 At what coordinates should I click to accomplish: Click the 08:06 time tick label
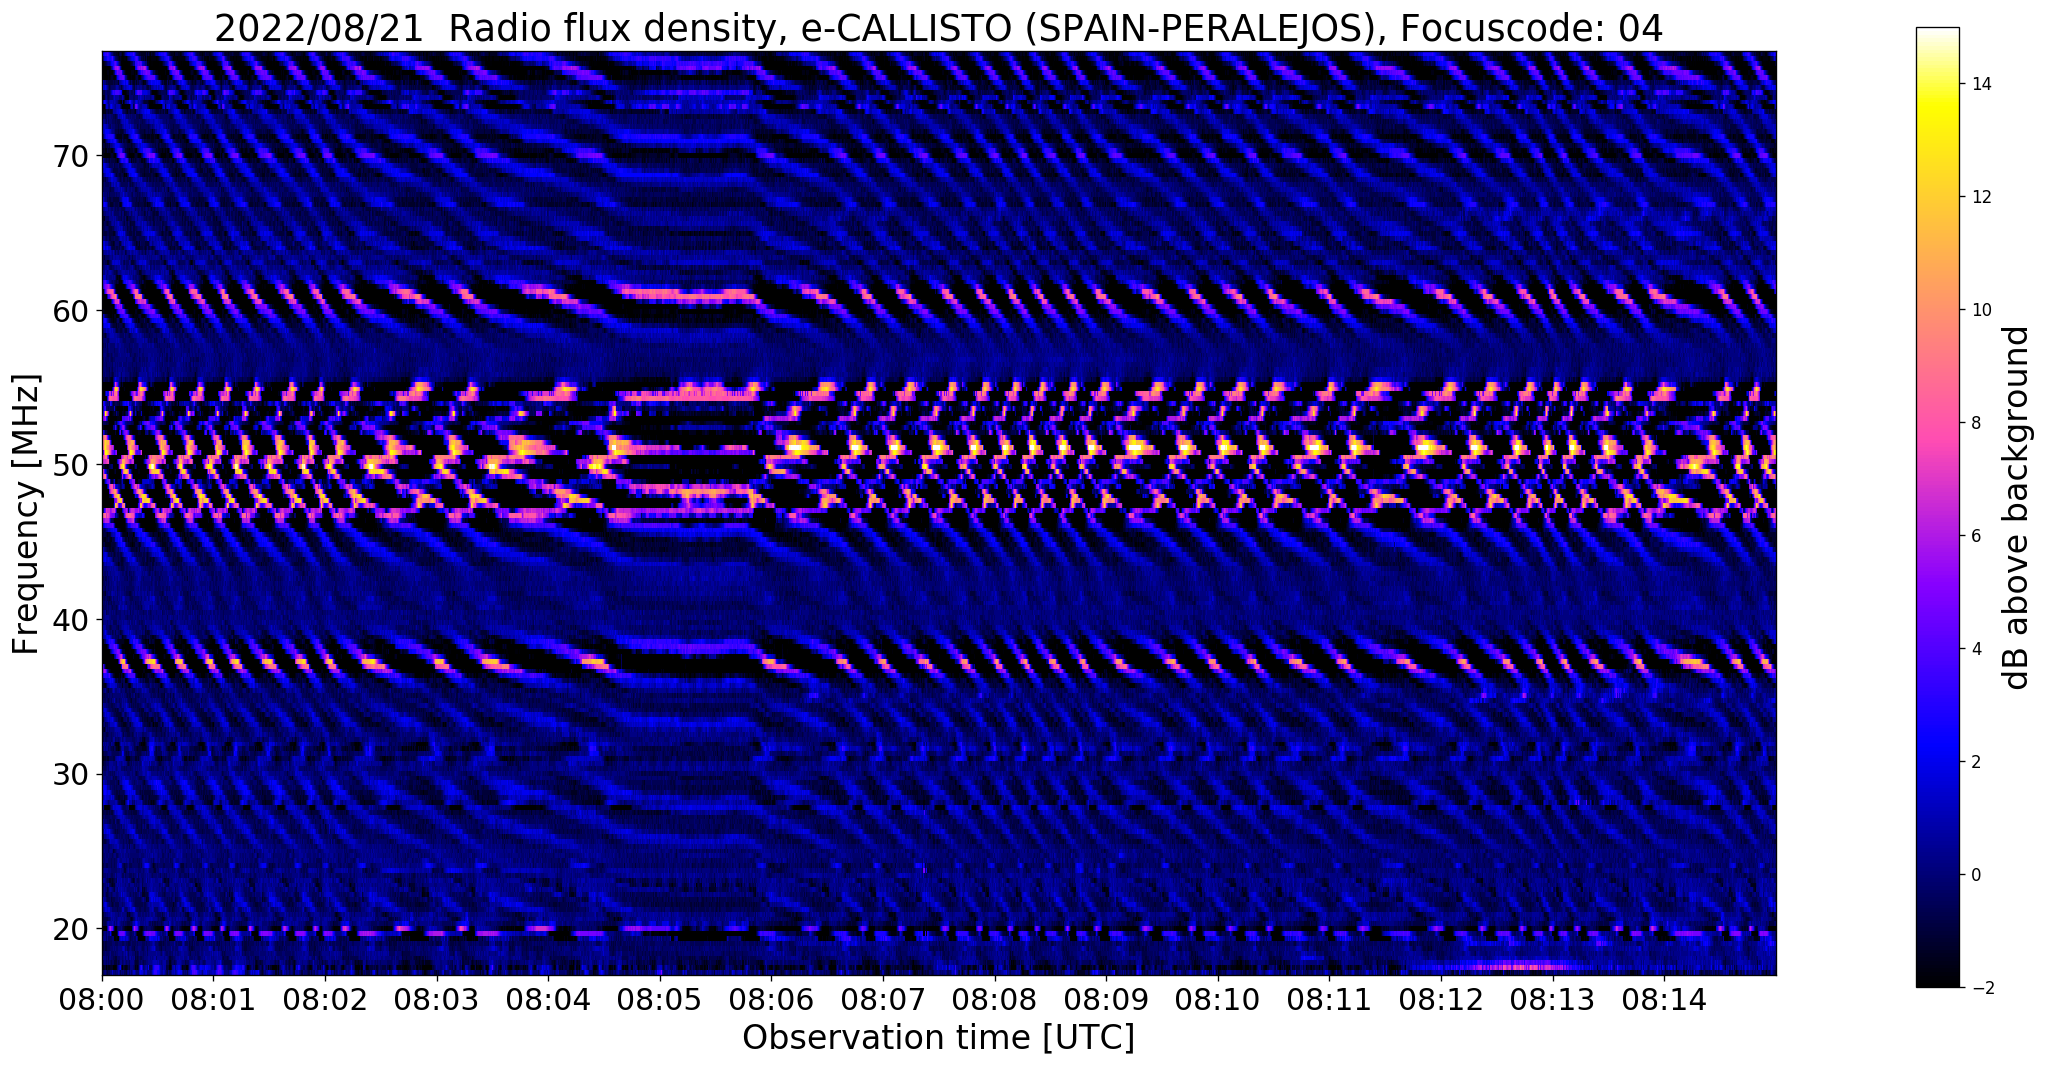[x=771, y=999]
